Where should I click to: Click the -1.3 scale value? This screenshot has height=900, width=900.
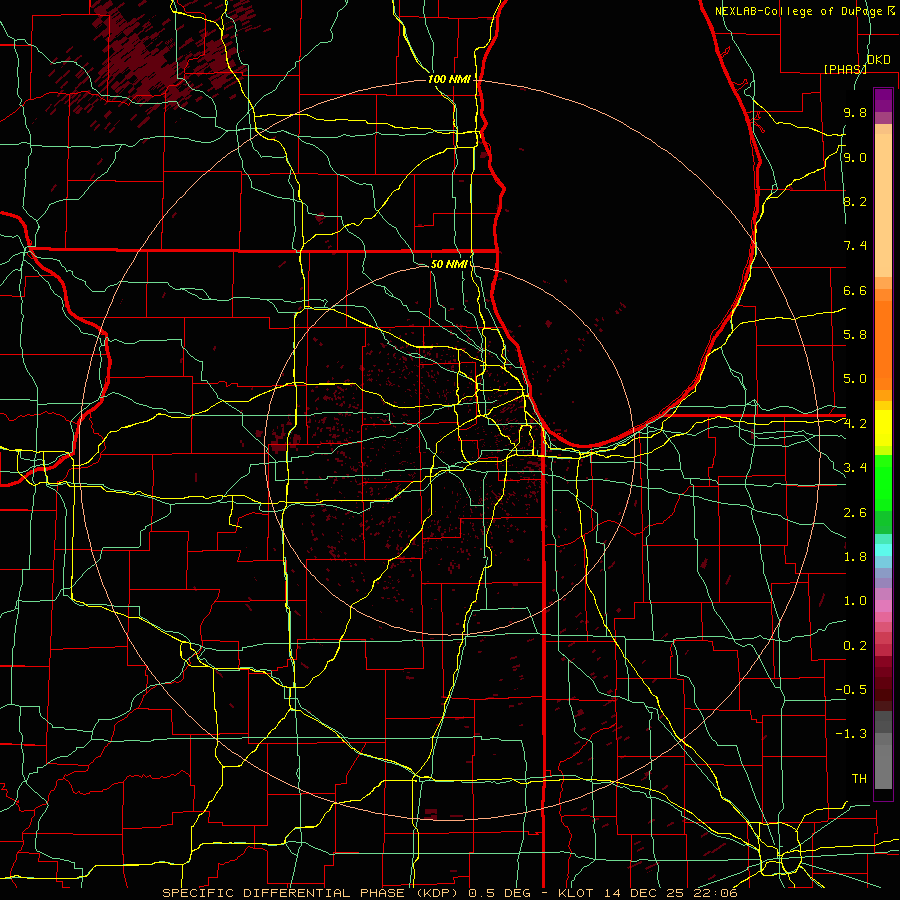click(x=851, y=734)
